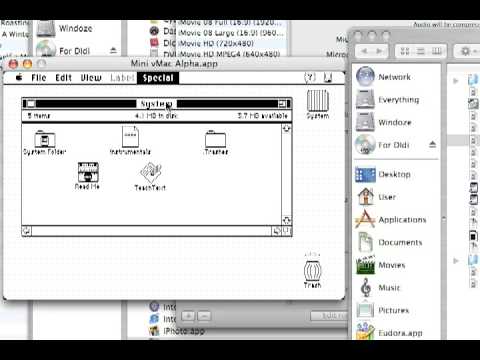Select Movie HD MPEG4 (640x480) list item
The width and height of the screenshot is (480, 360).
click(x=229, y=54)
